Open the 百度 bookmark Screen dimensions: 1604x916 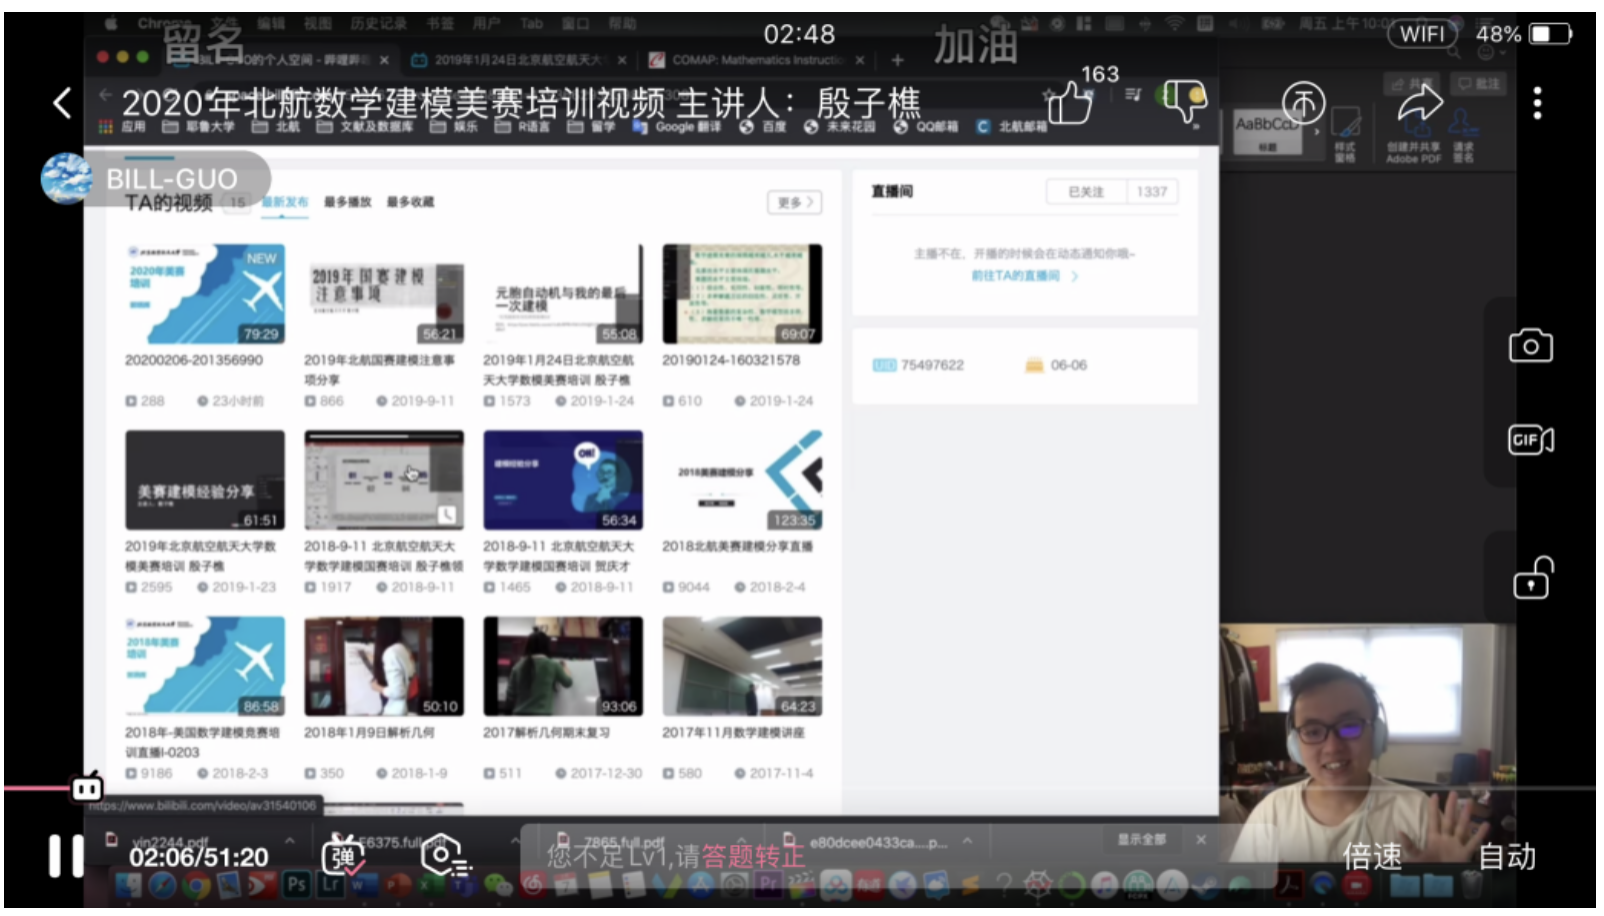(x=762, y=127)
